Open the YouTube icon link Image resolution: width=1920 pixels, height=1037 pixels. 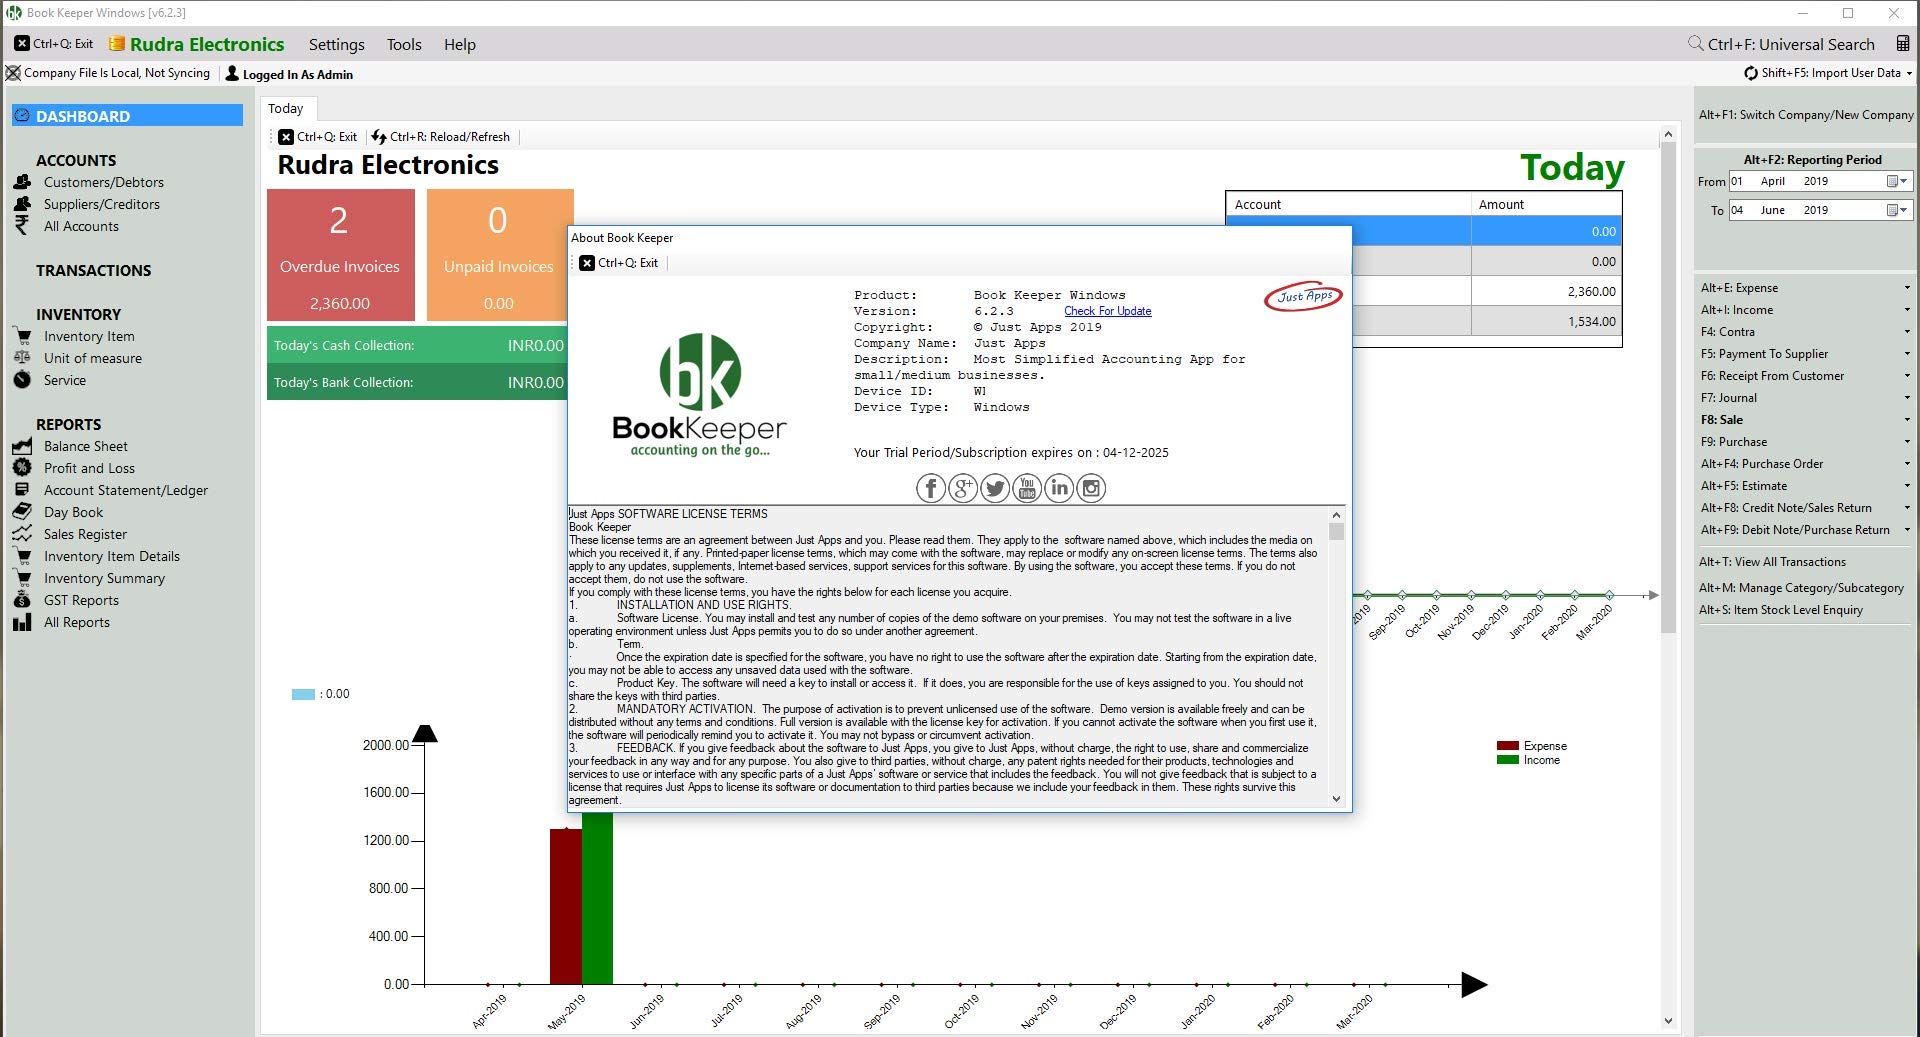click(1027, 488)
